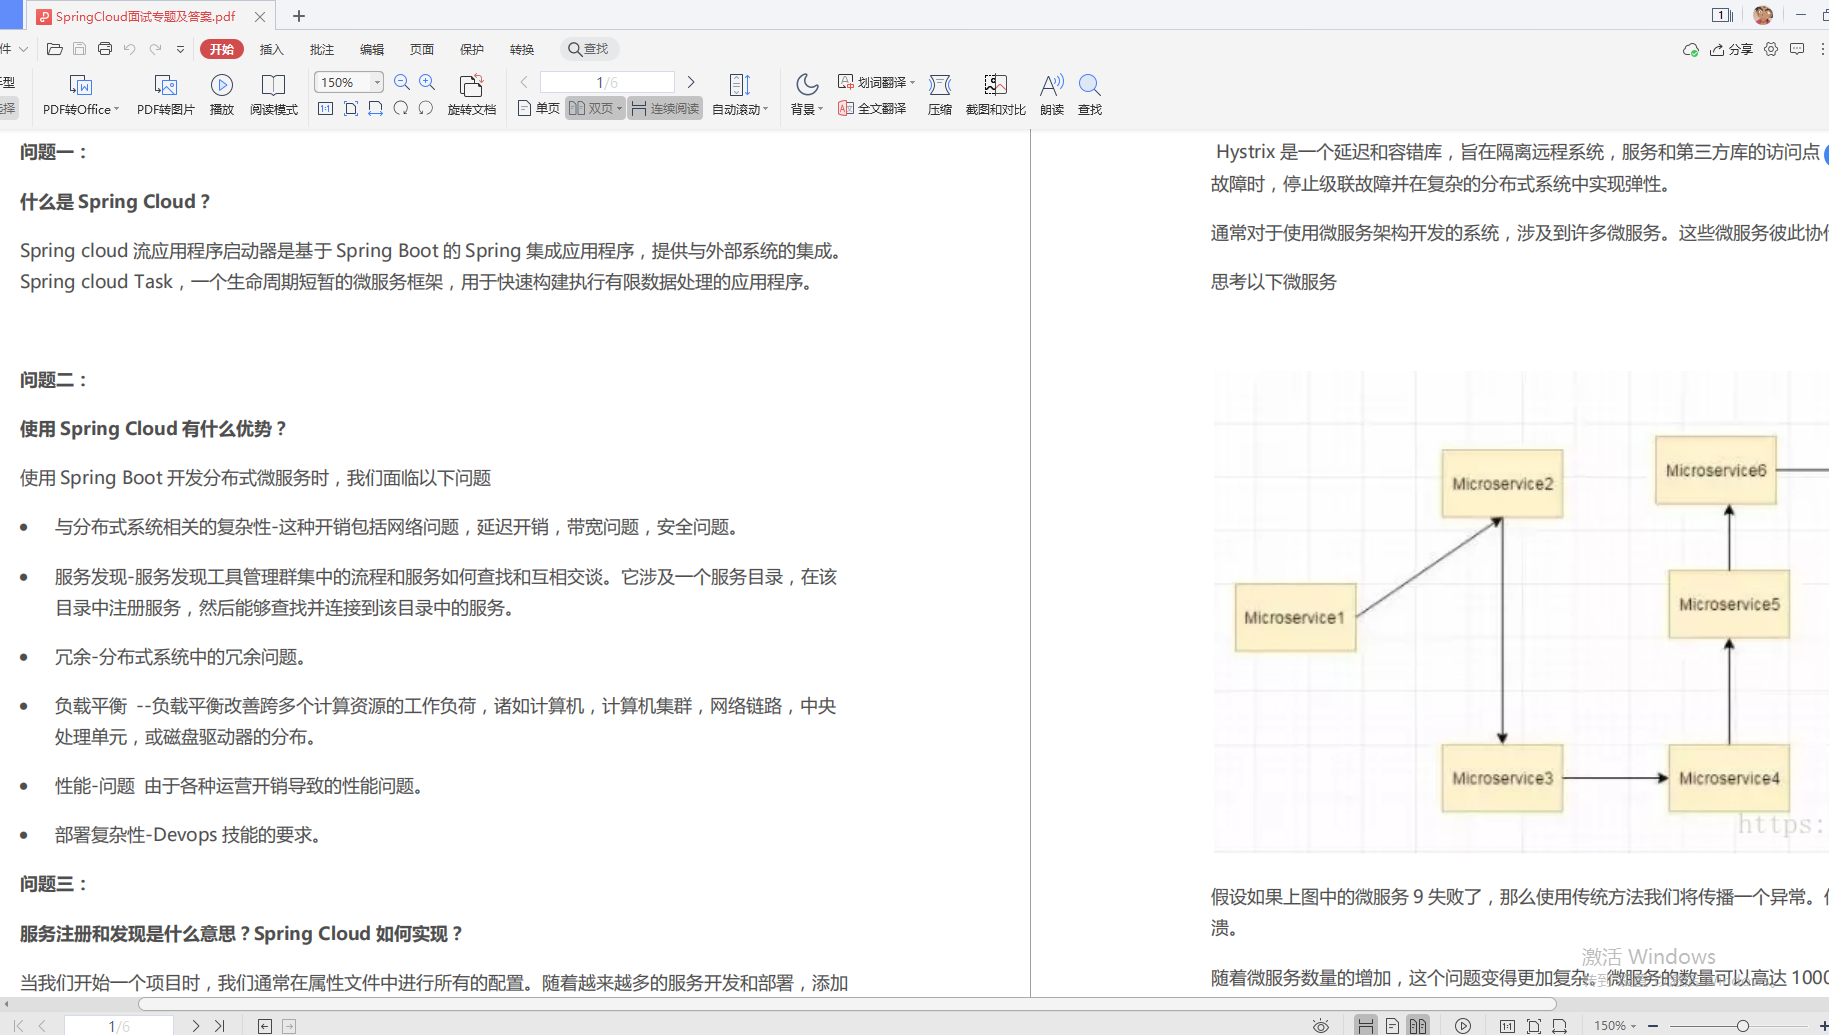Image resolution: width=1829 pixels, height=1035 pixels.
Task: Redo the last action
Action: coord(155,49)
